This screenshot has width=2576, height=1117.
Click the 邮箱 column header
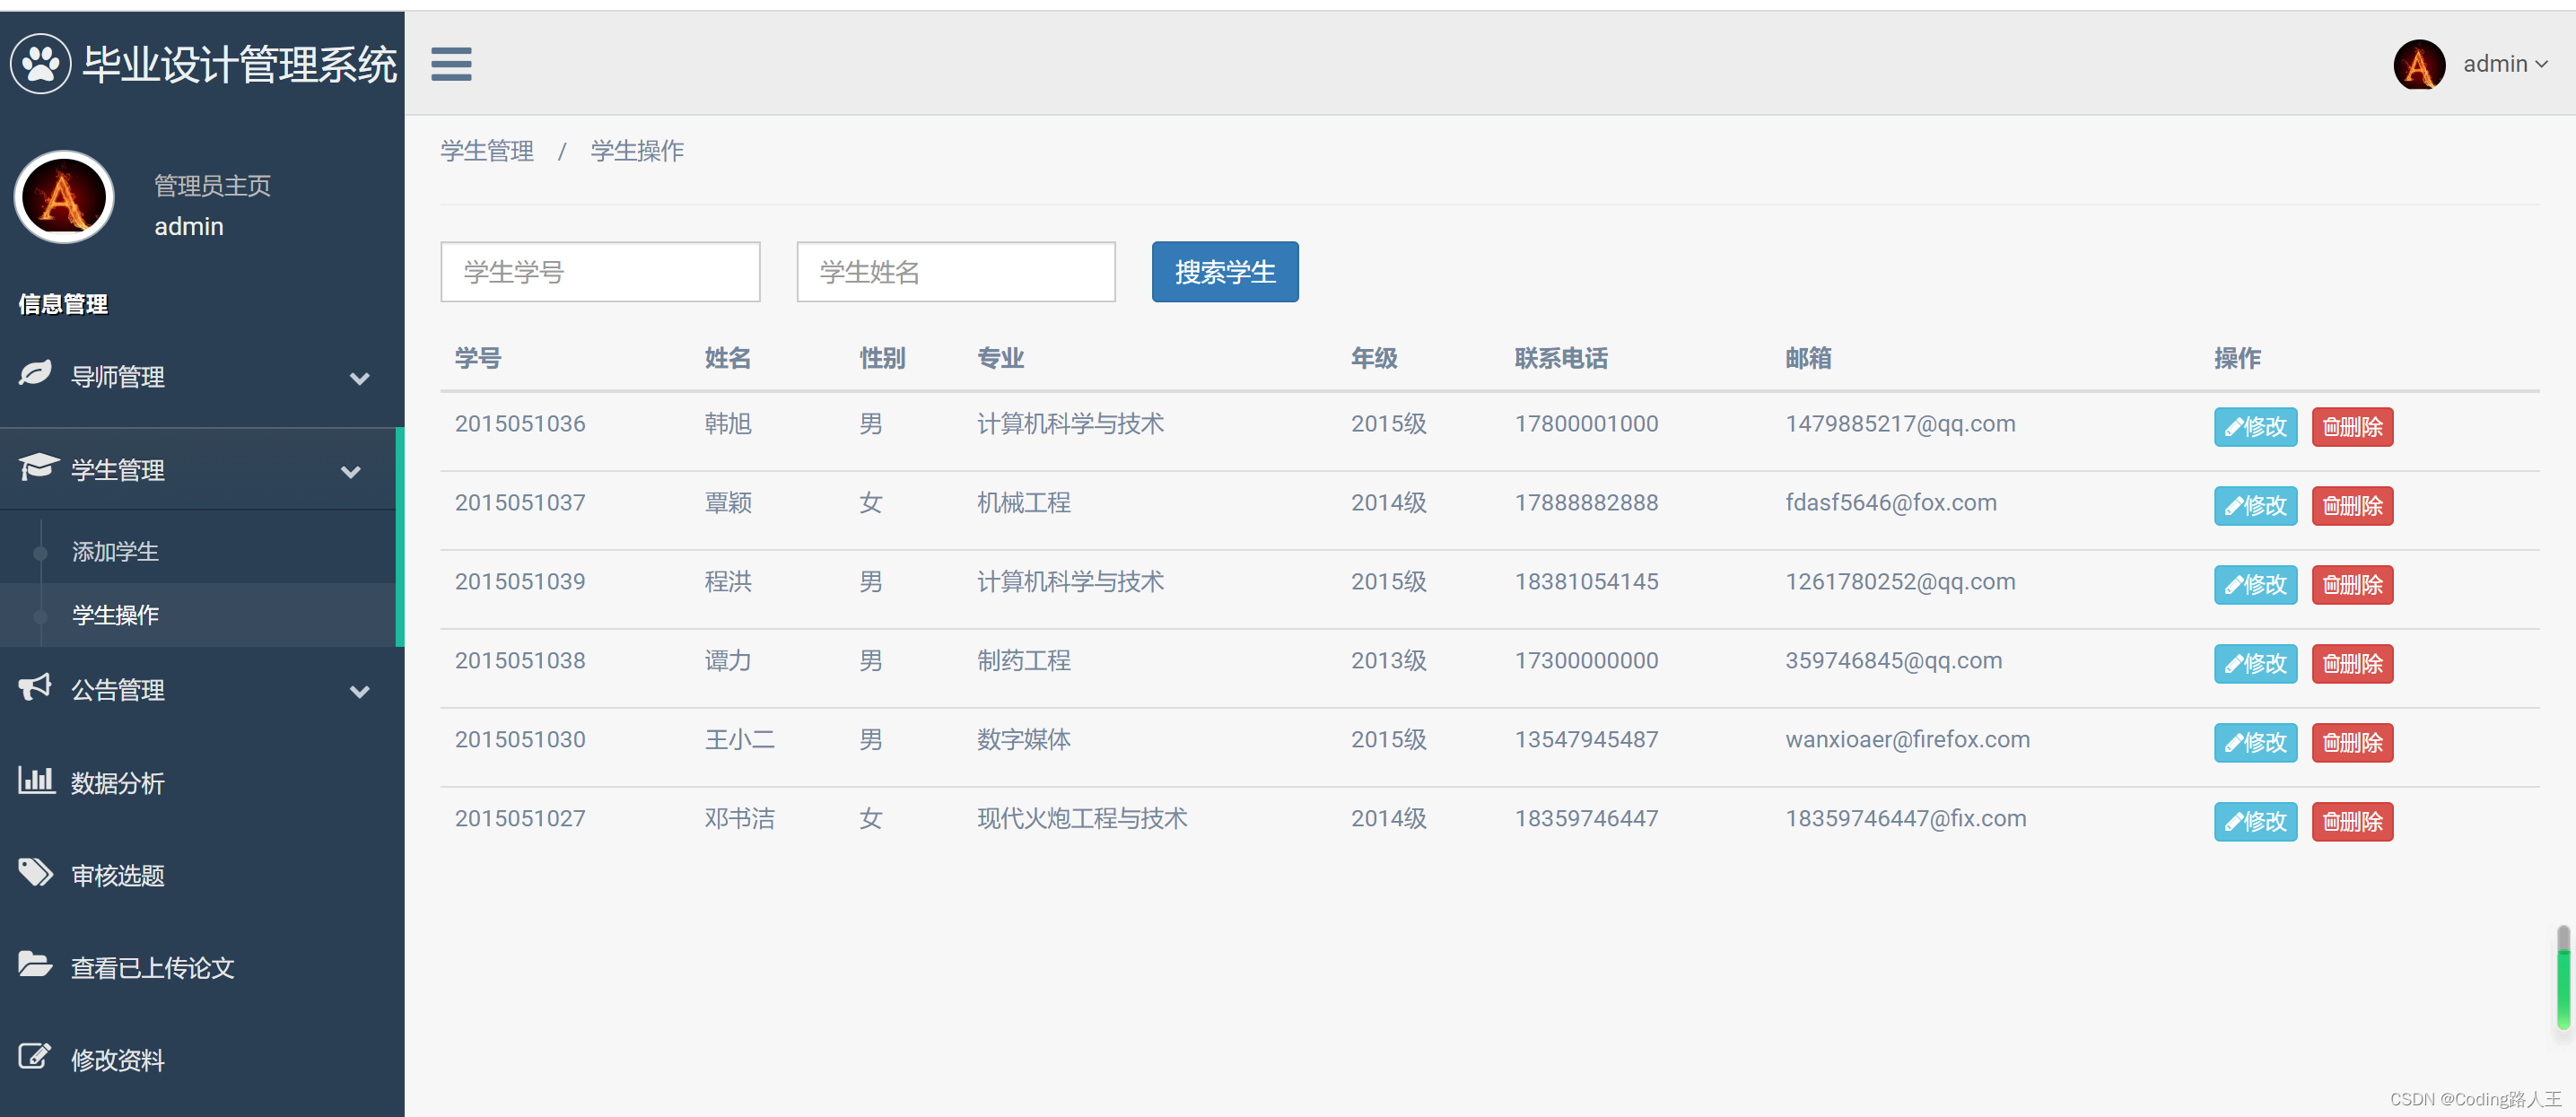pos(1808,358)
